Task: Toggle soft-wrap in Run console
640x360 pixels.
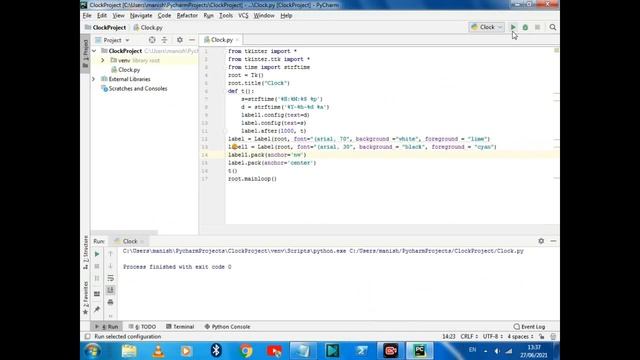Action: [x=110, y=278]
